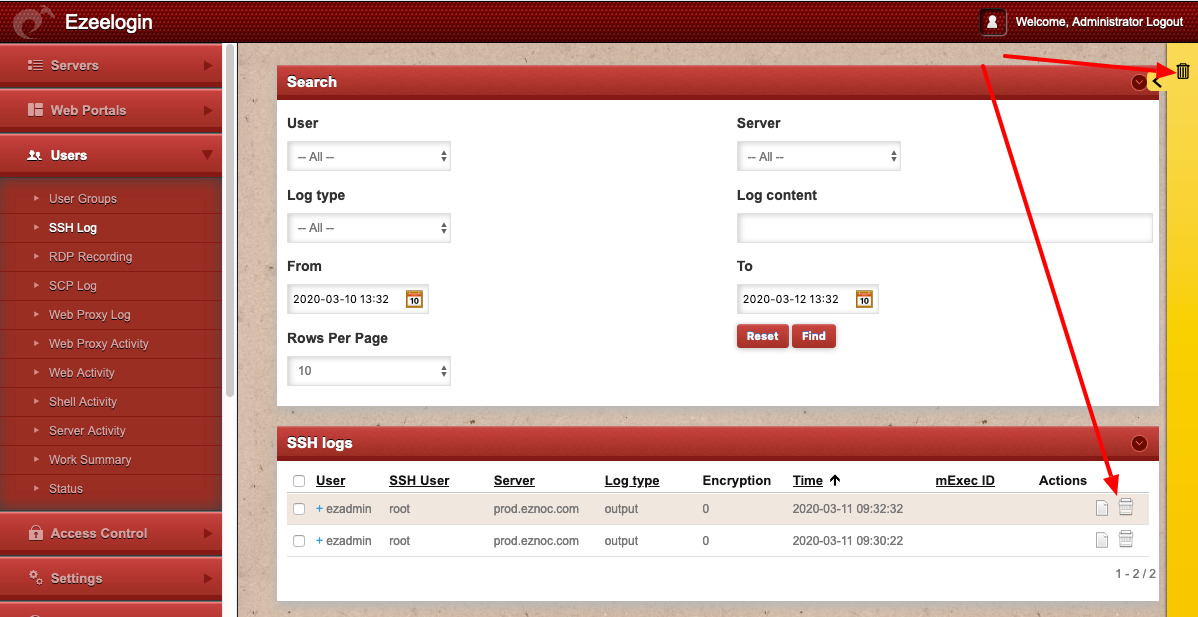Screen dimensions: 1198x617
Task: Open the From date calendar picker
Action: tap(414, 299)
